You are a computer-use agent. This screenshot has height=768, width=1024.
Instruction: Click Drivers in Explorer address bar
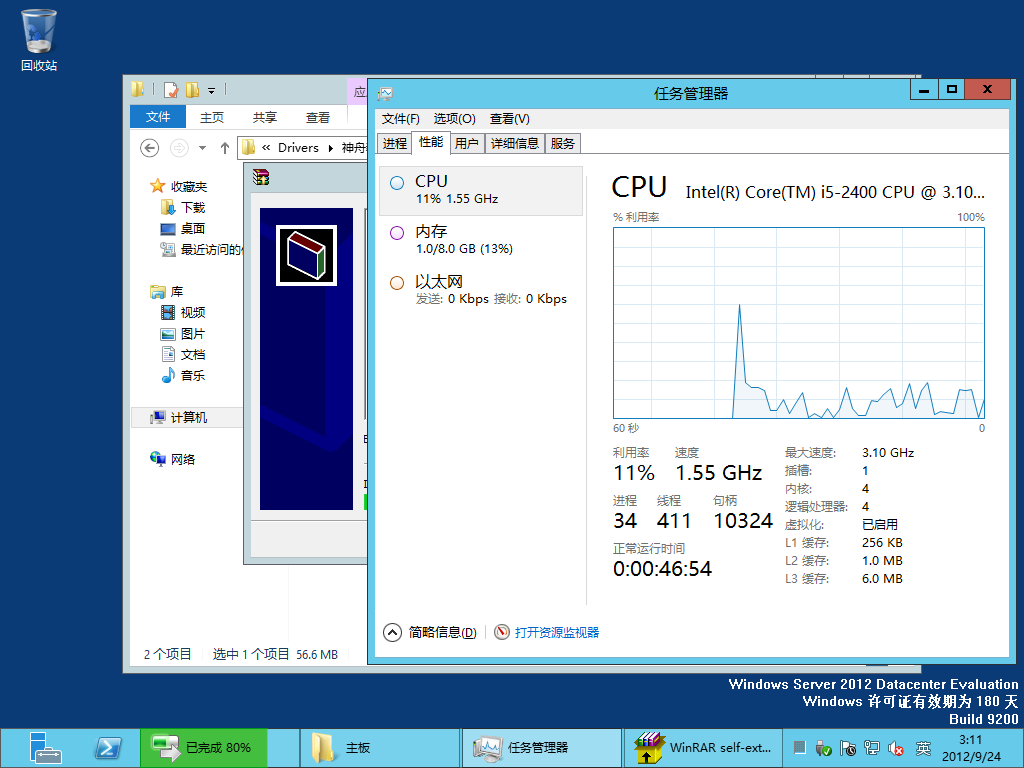[x=298, y=148]
